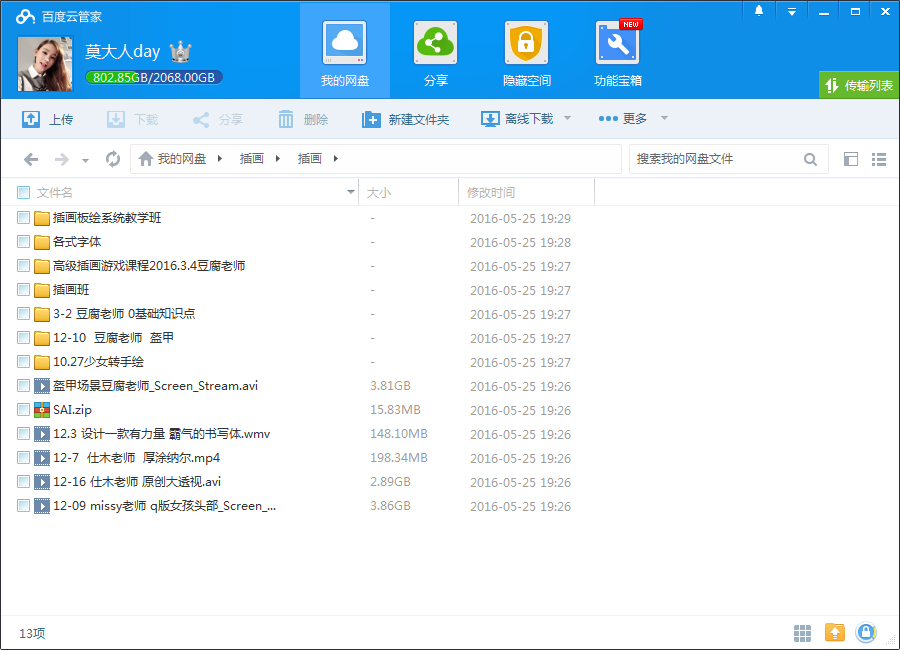Viewport: 900px width, 650px height.
Task: Check the 12-10 豆腐老师 盔甲 checkbox
Action: (x=24, y=338)
